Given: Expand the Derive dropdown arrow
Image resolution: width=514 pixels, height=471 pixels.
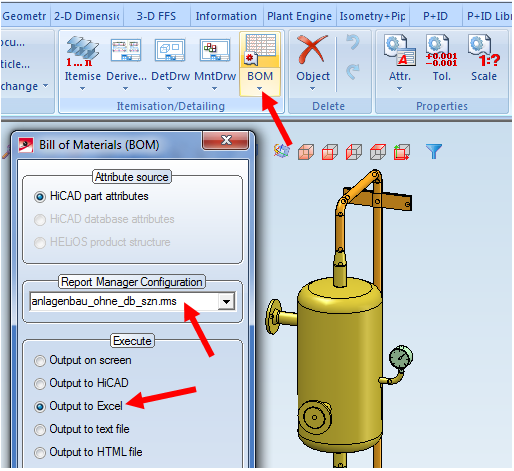Looking at the screenshot, I should (125, 89).
